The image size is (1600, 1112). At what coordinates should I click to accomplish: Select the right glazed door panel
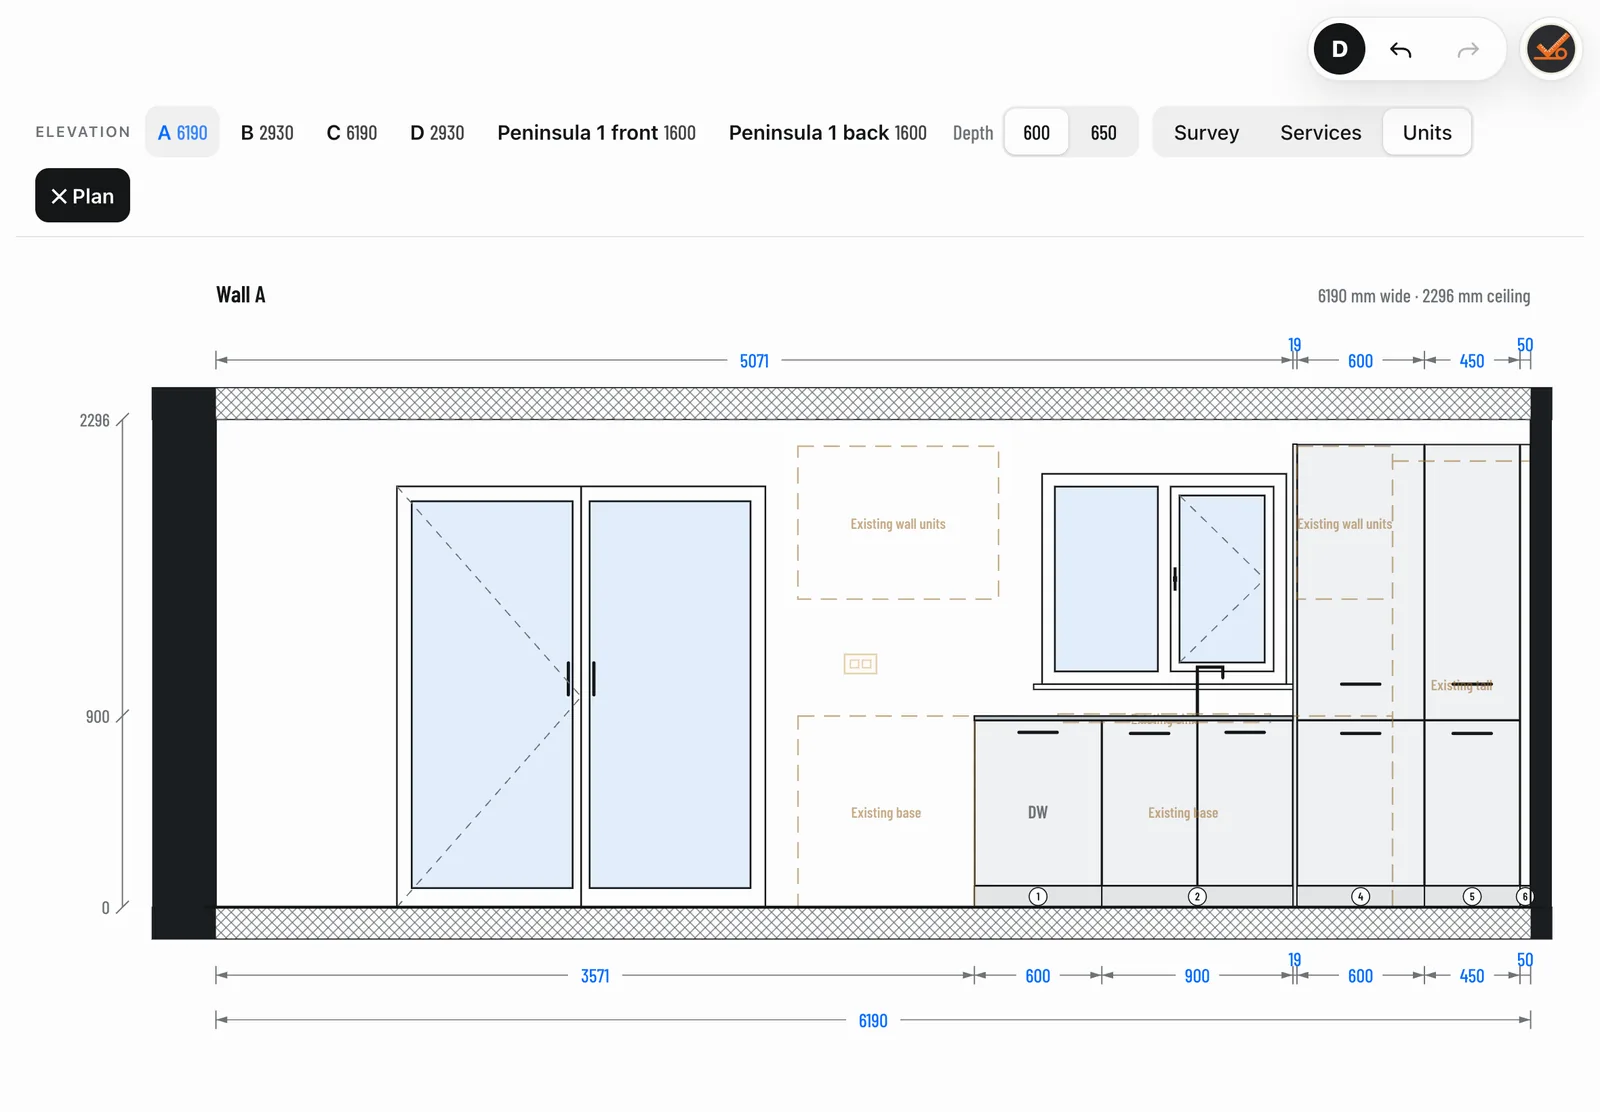tap(670, 694)
